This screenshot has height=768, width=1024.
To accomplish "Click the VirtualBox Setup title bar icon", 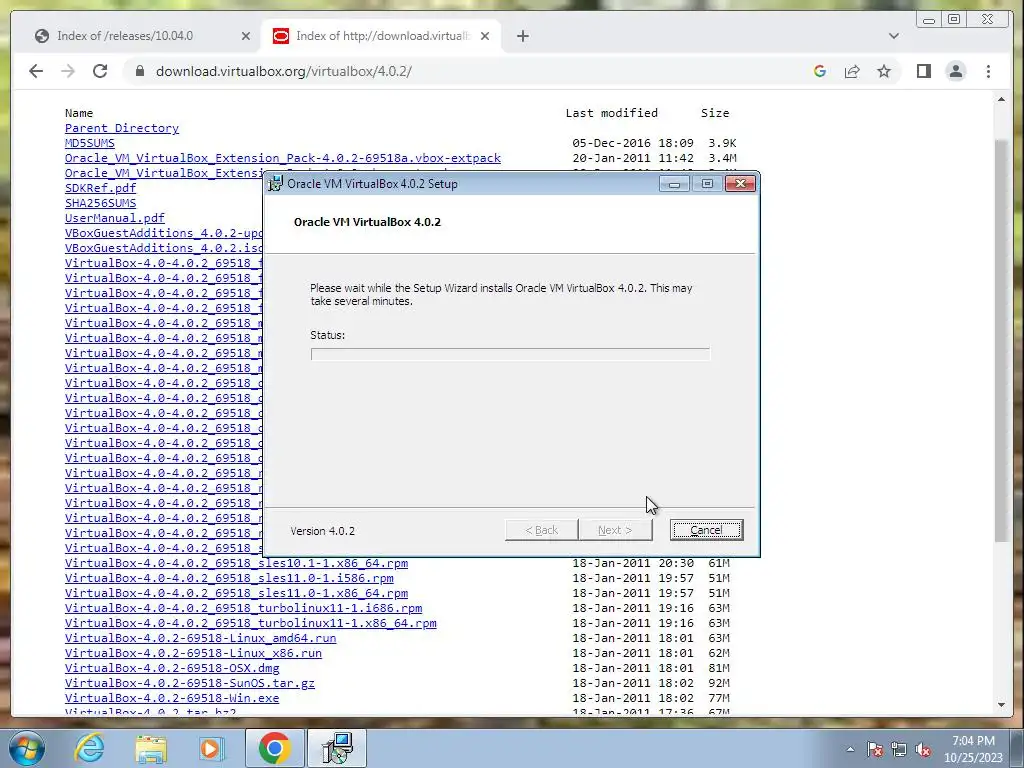I will click(276, 184).
